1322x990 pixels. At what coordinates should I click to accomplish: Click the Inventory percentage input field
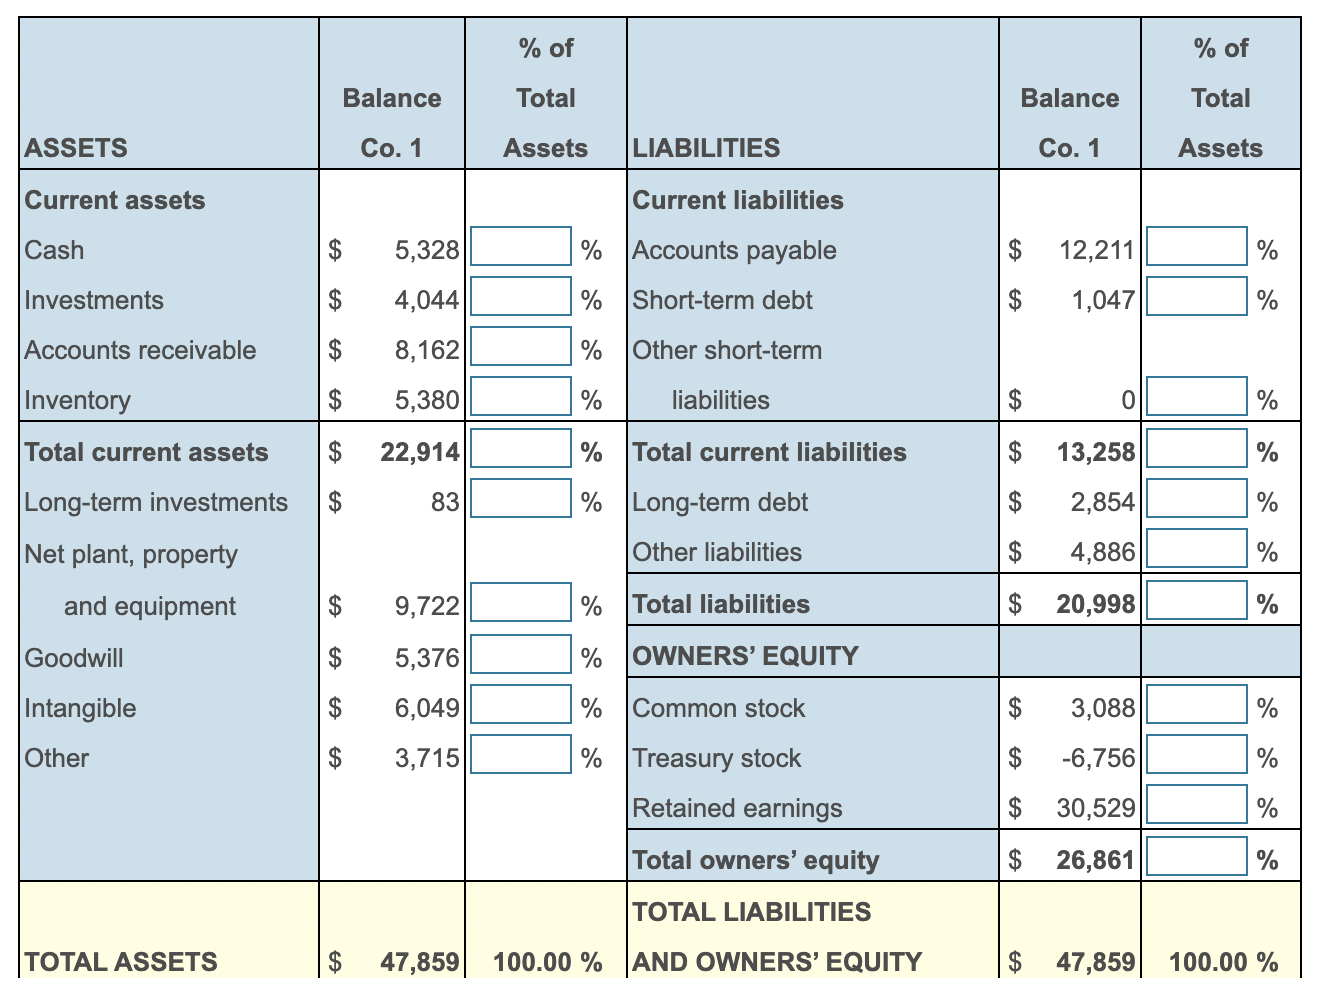519,396
